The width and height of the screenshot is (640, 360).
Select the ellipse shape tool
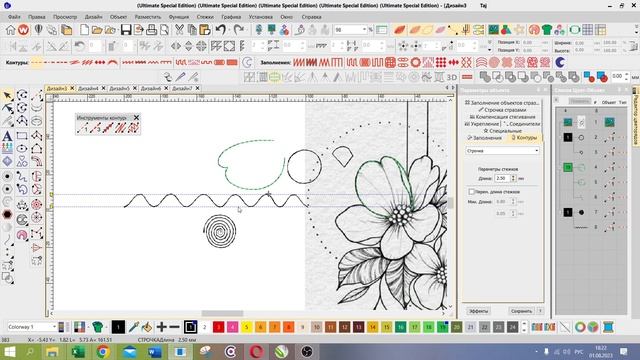pyautogui.click(x=22, y=149)
